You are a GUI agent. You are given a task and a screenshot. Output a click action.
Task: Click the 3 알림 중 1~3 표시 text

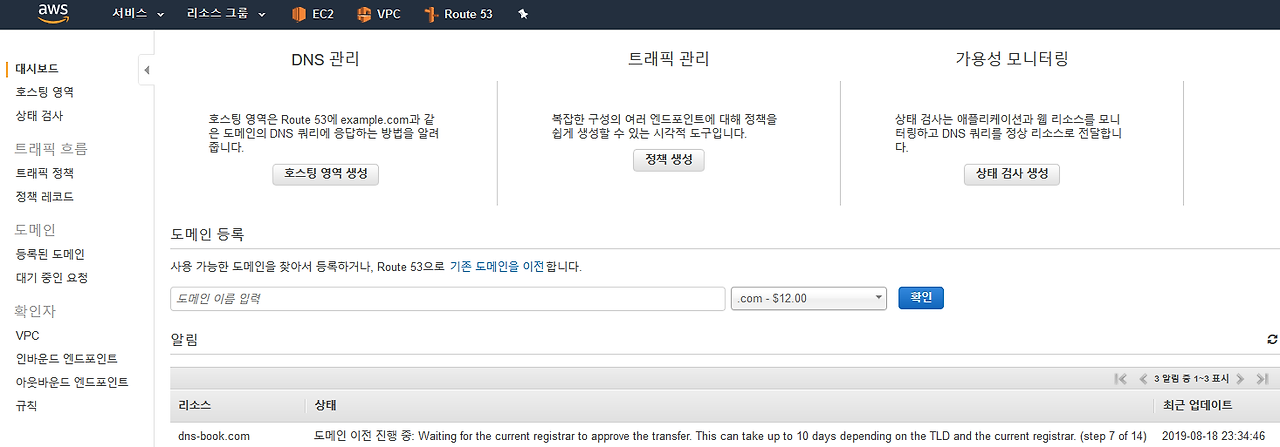[x=1190, y=380]
